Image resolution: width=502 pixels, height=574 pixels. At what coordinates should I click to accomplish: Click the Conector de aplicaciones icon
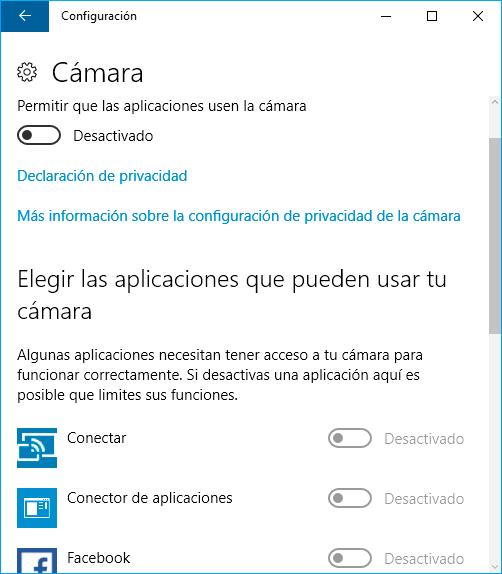[37, 508]
